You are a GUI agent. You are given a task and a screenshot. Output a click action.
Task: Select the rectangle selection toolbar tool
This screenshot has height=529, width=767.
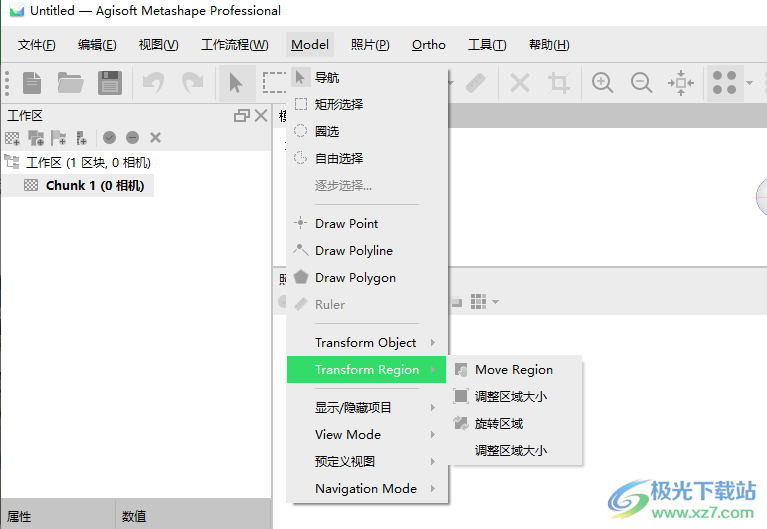point(274,83)
